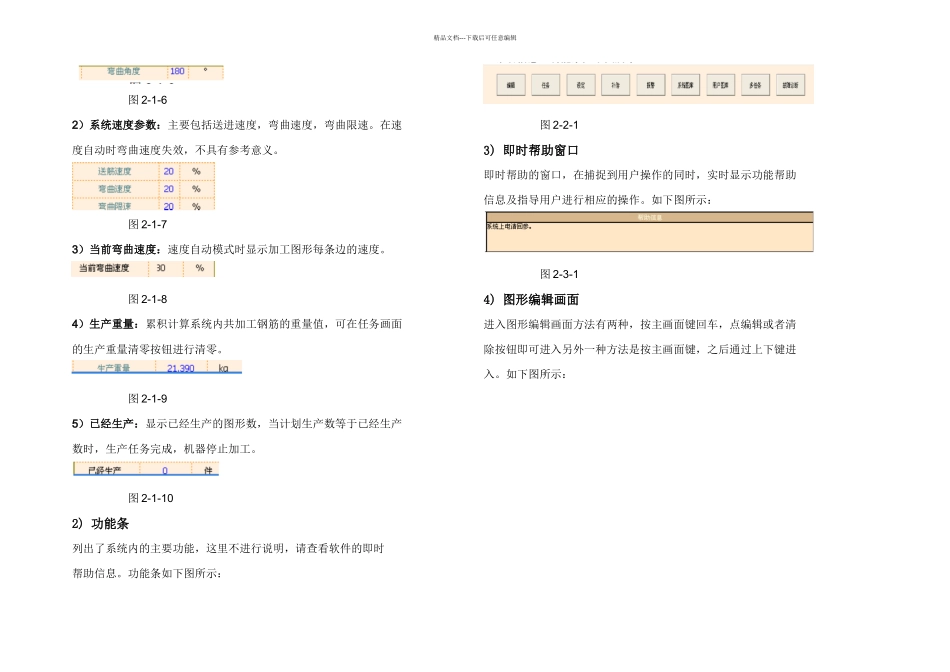Click the heading 3）即时帮助窗口
This screenshot has width=950, height=672.
(x=531, y=150)
